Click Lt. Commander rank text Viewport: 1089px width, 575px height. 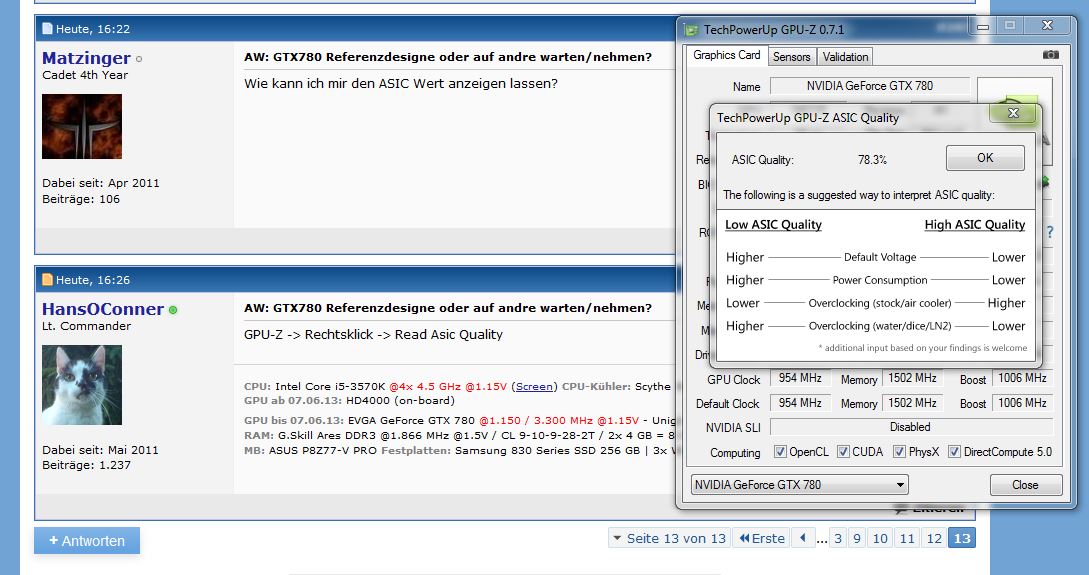86,326
